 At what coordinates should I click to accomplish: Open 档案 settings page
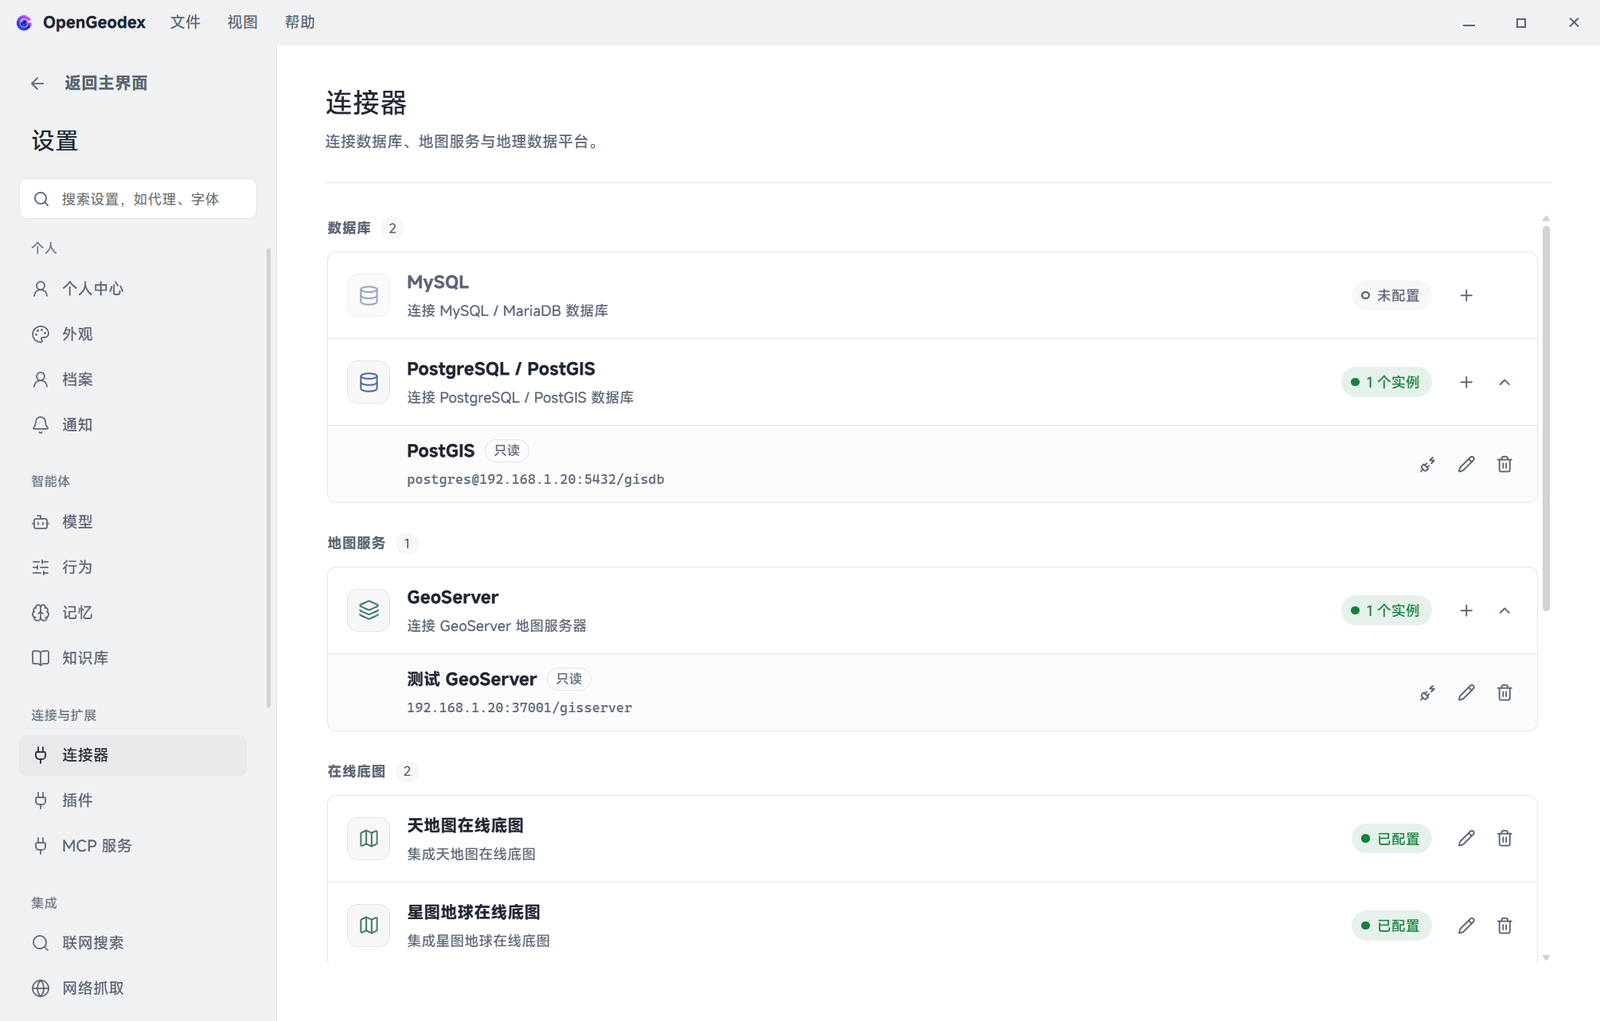pos(133,380)
